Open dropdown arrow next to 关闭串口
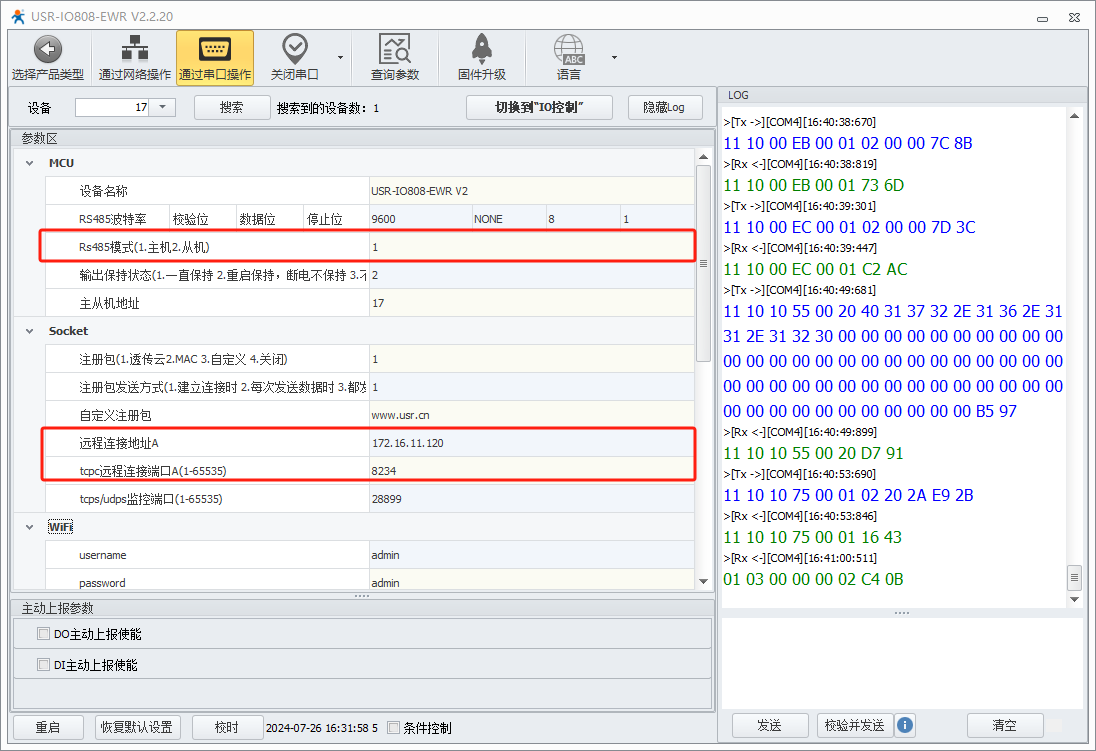The width and height of the screenshot is (1096, 751). (x=340, y=57)
